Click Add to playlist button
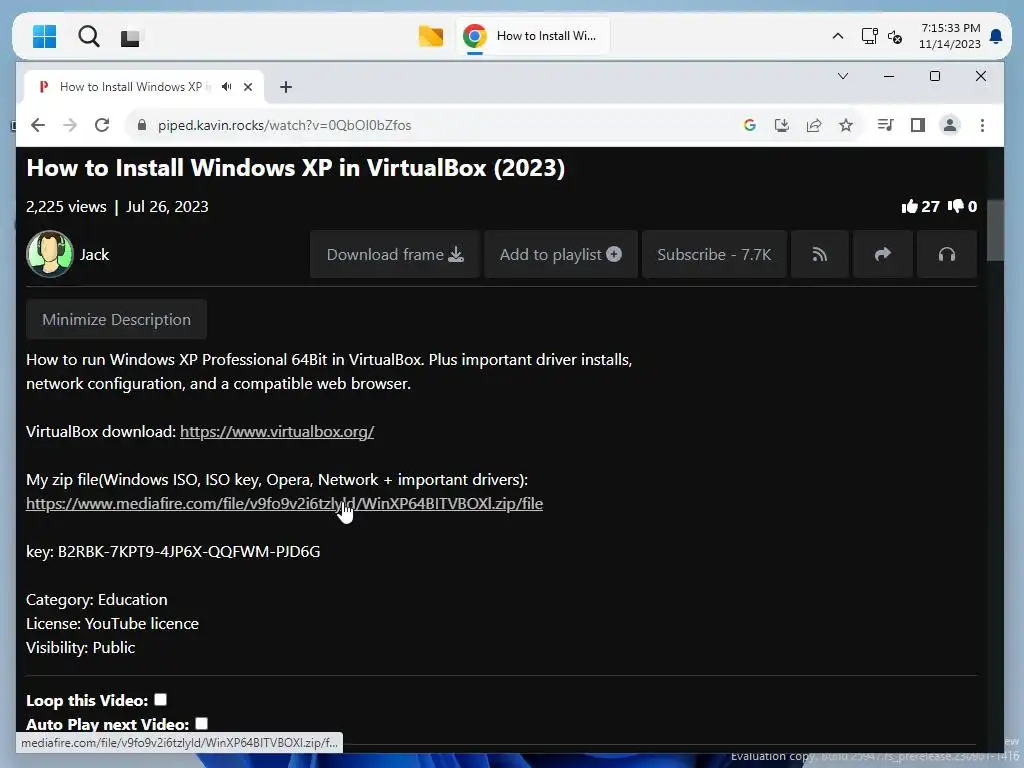1024x768 pixels. pyautogui.click(x=561, y=254)
